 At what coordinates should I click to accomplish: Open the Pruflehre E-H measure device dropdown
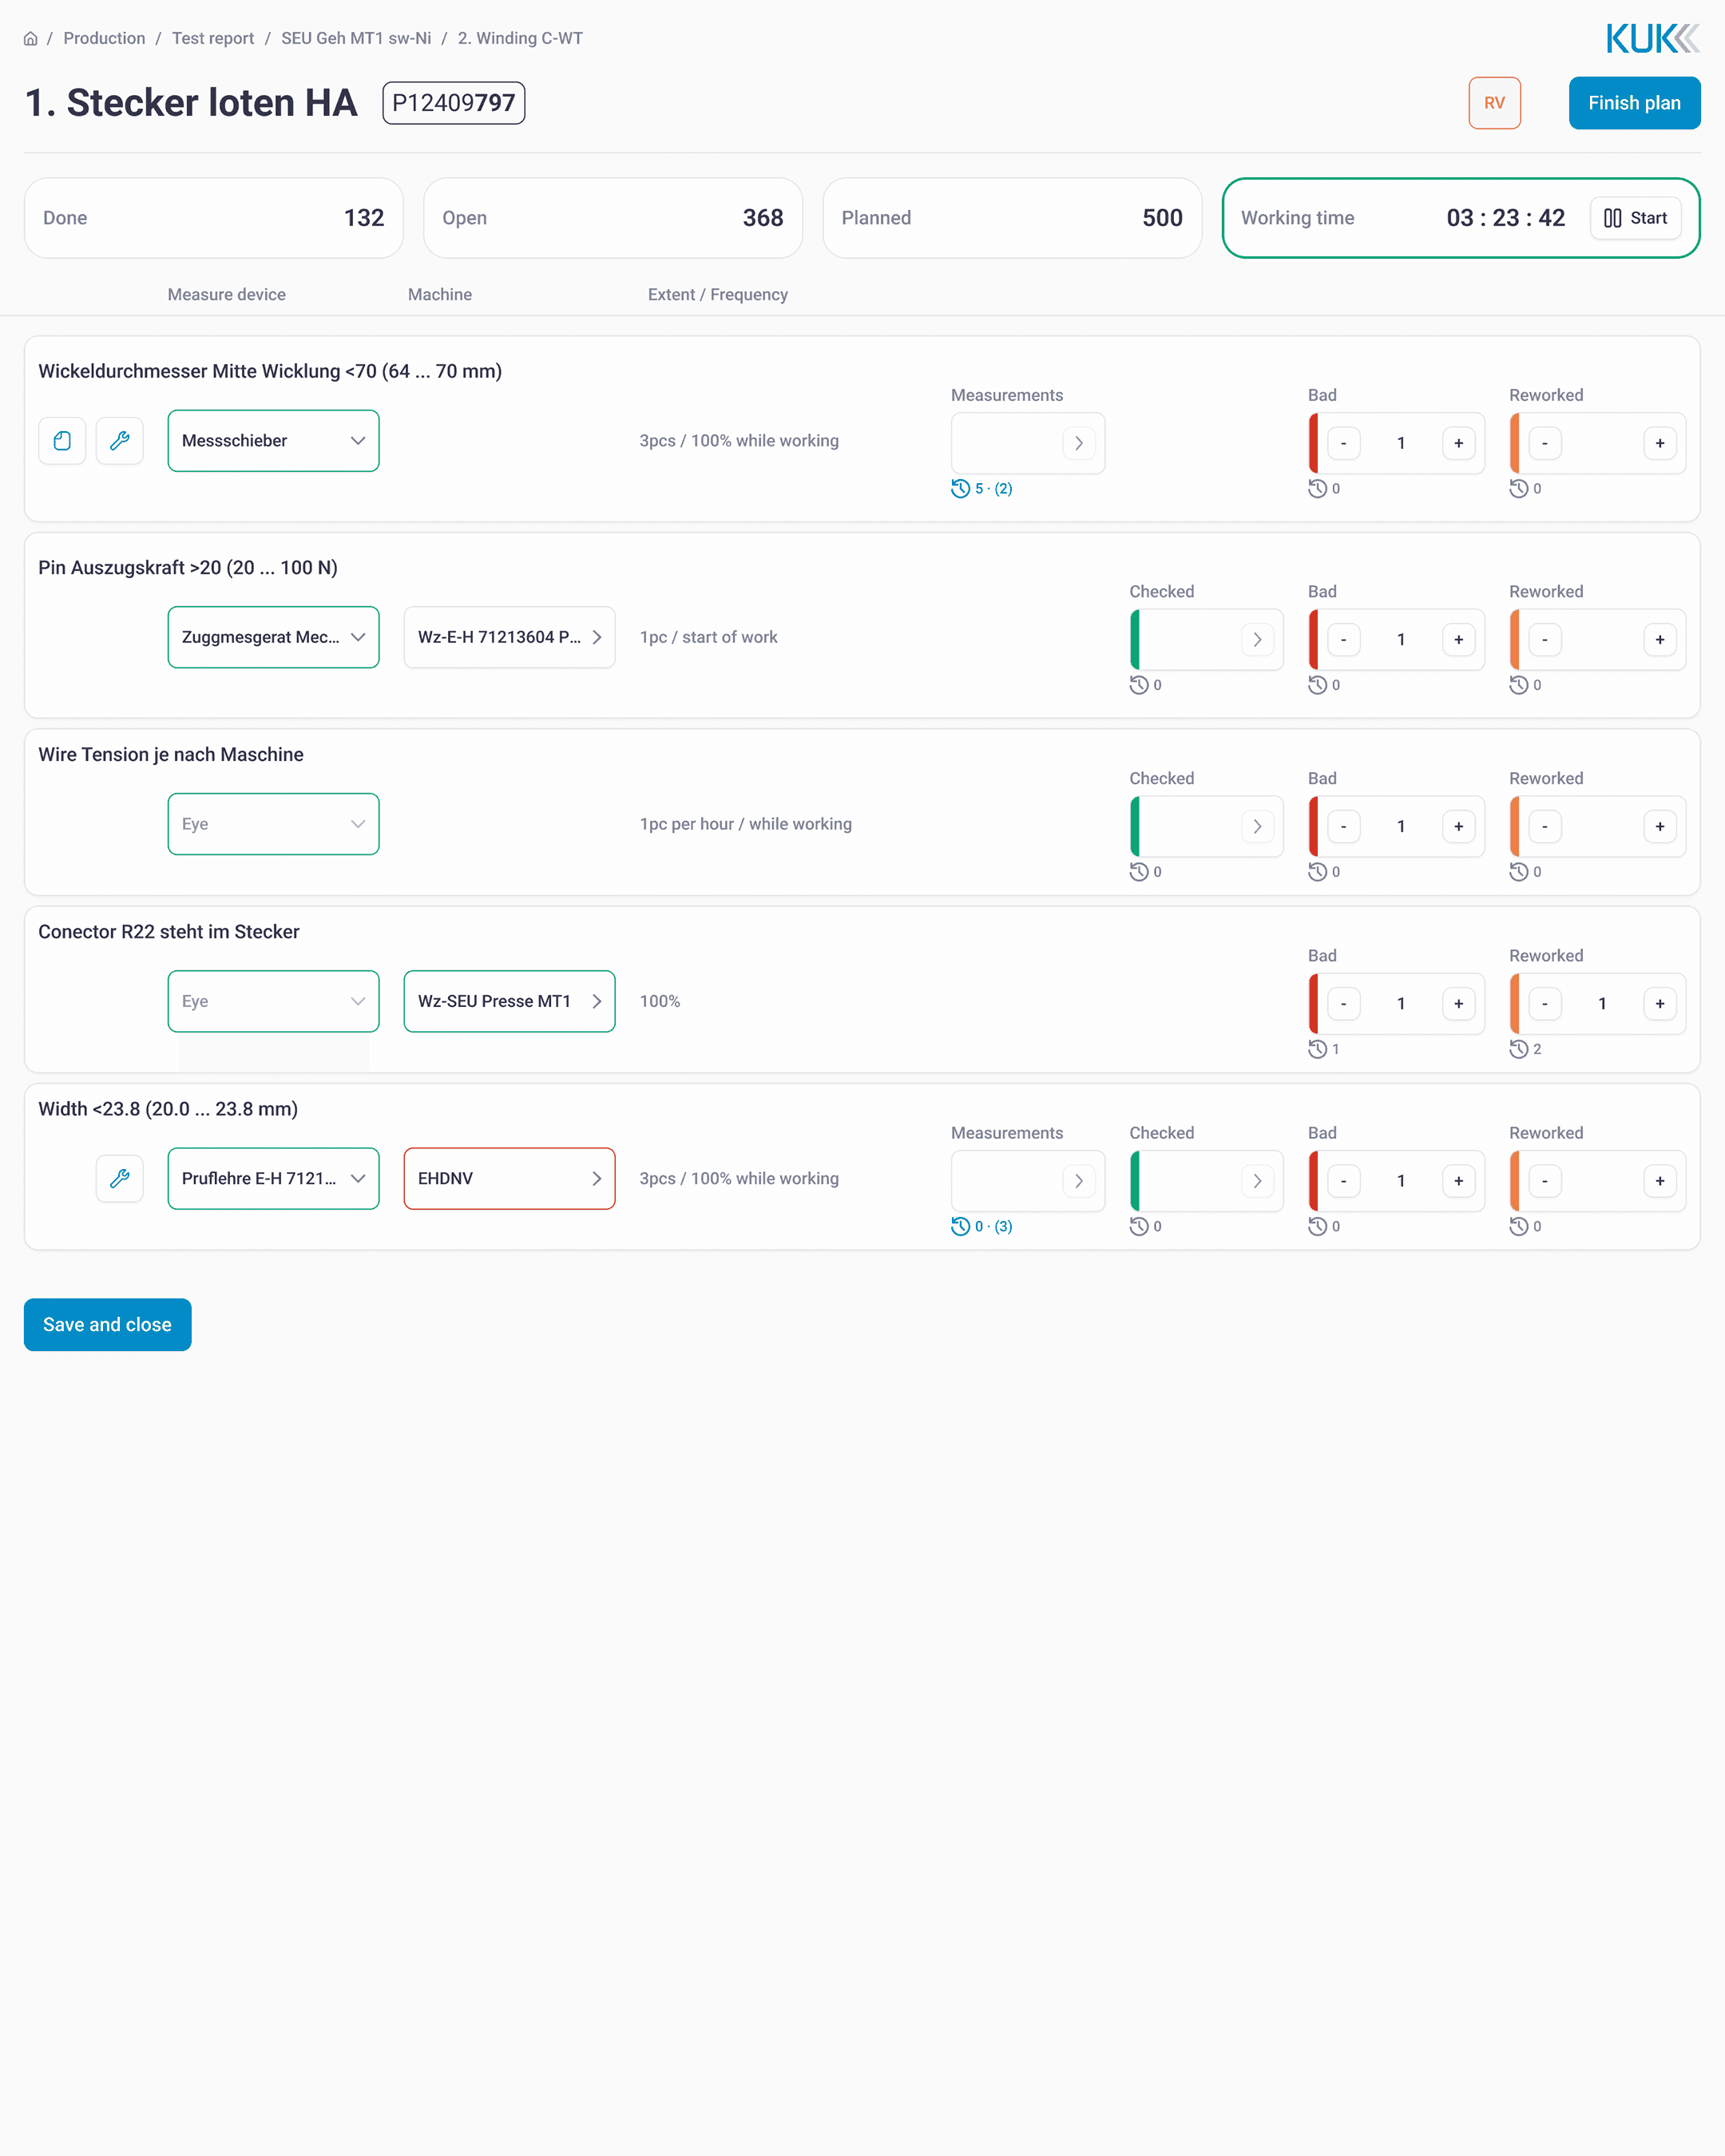tap(273, 1179)
